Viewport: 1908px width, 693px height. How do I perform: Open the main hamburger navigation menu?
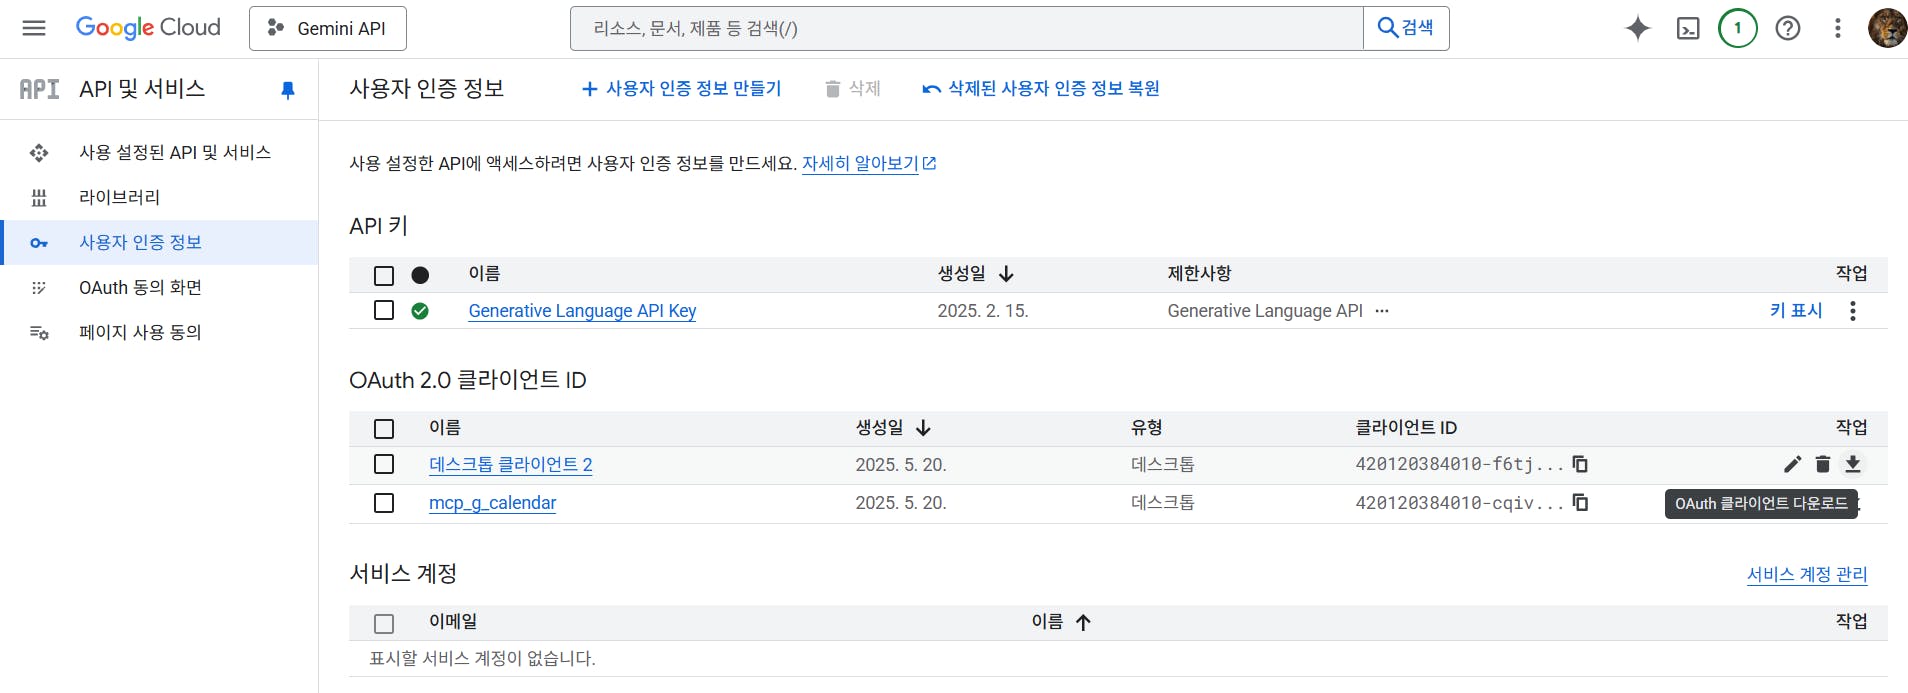(34, 28)
